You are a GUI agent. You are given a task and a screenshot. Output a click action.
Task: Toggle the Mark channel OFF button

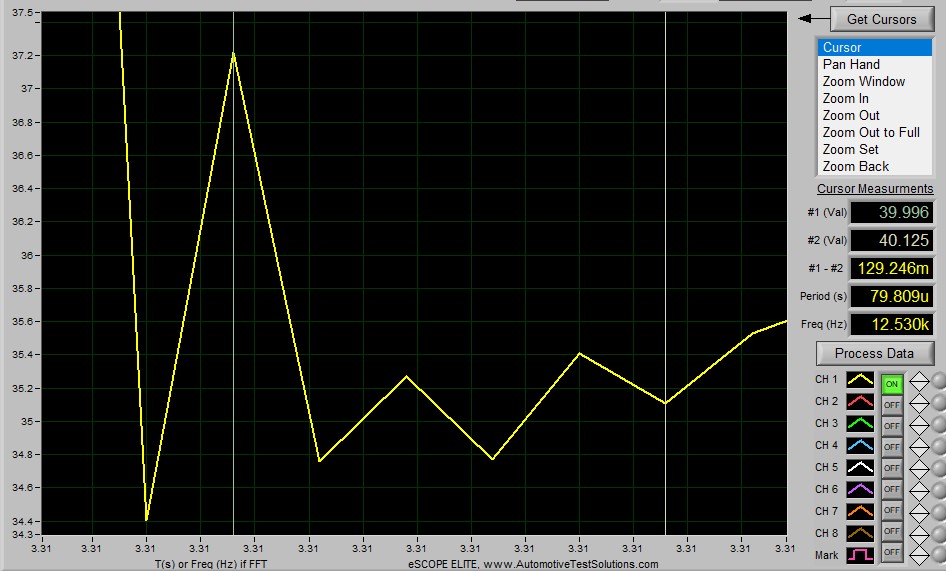pos(892,553)
